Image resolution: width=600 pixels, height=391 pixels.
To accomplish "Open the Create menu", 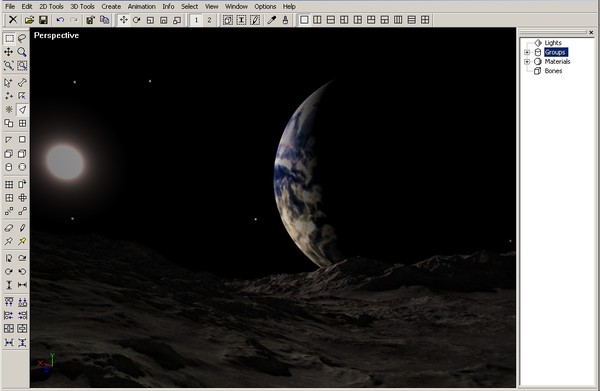I will tap(111, 7).
